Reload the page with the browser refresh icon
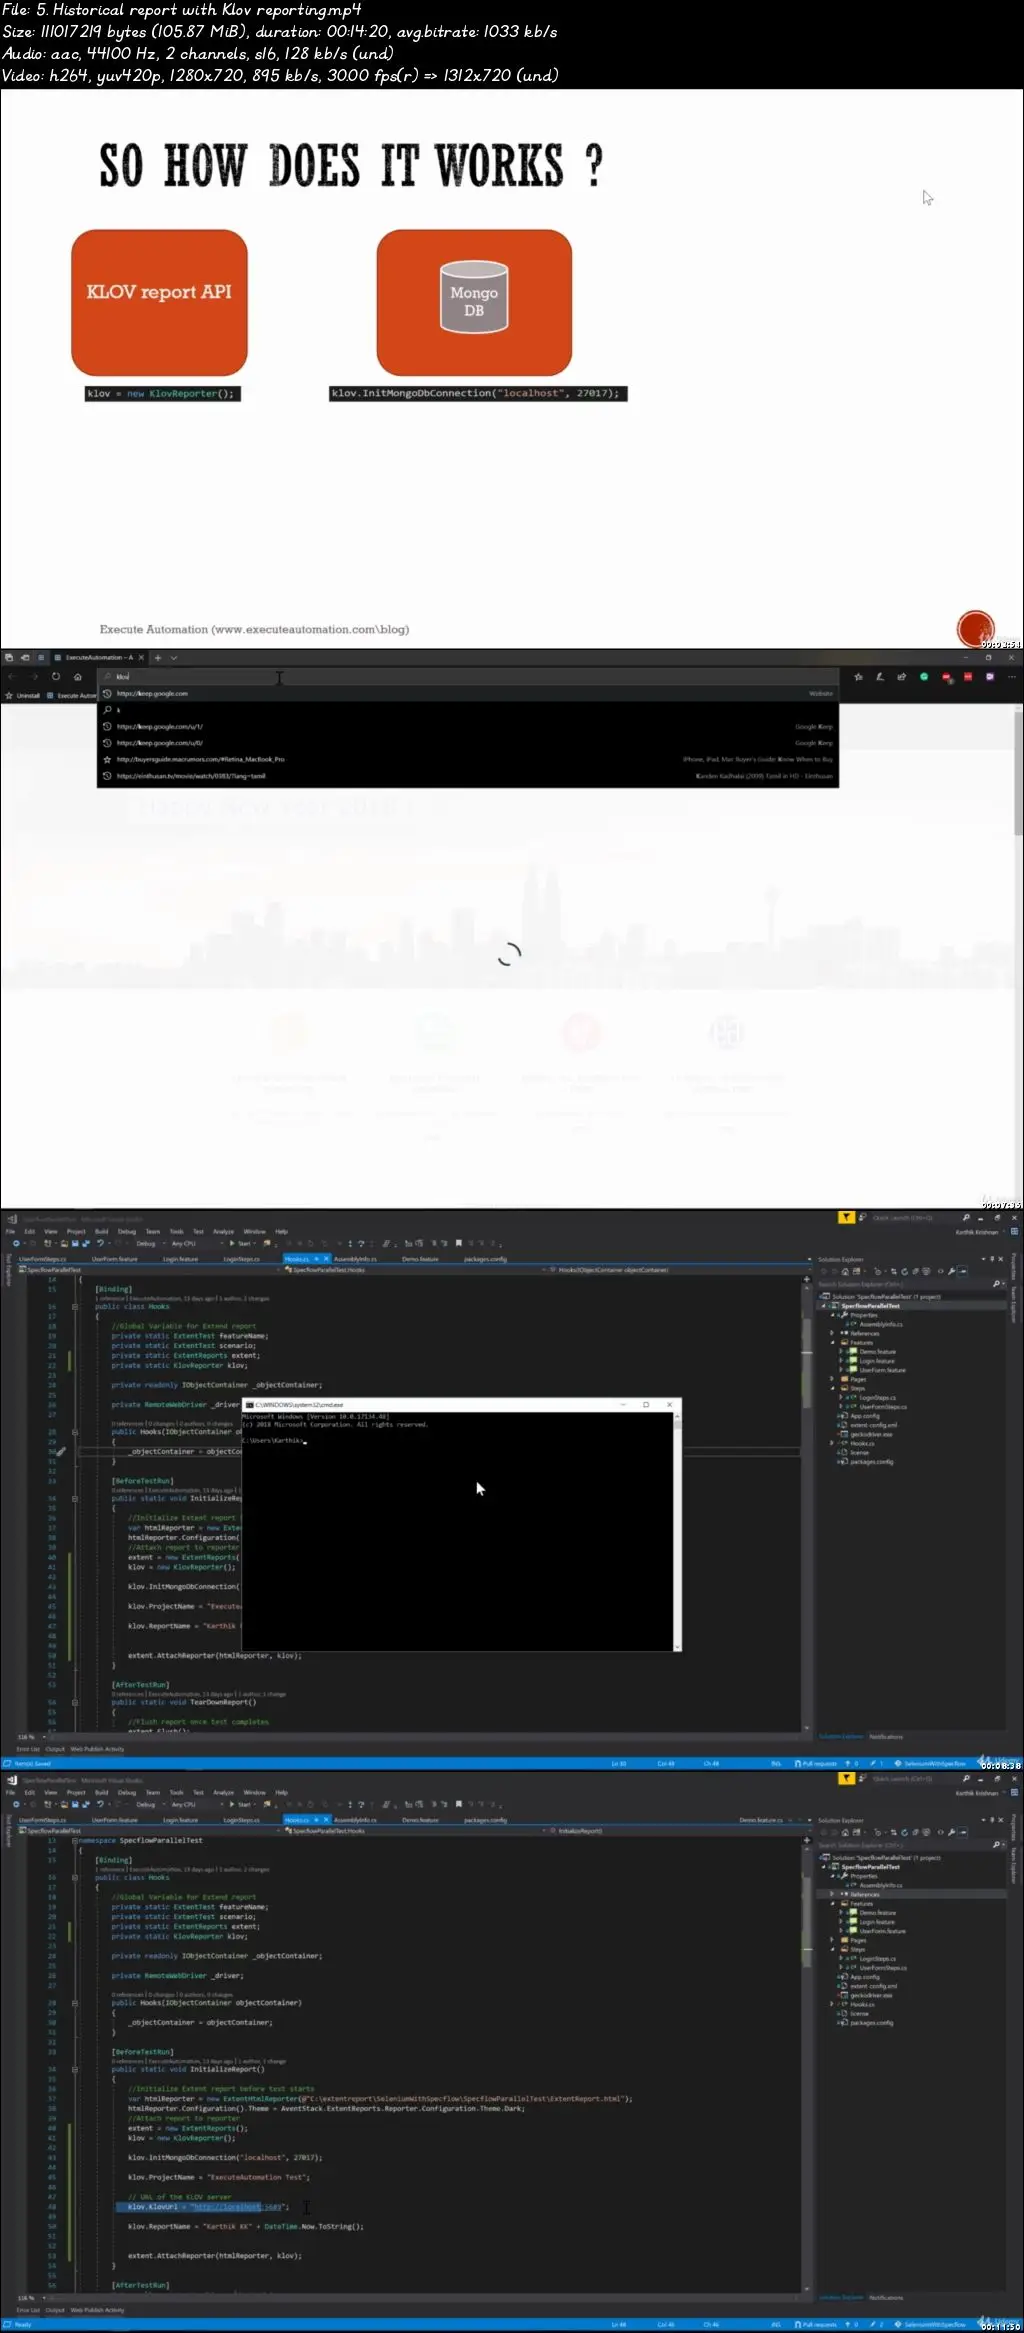This screenshot has width=1024, height=2333. (56, 677)
